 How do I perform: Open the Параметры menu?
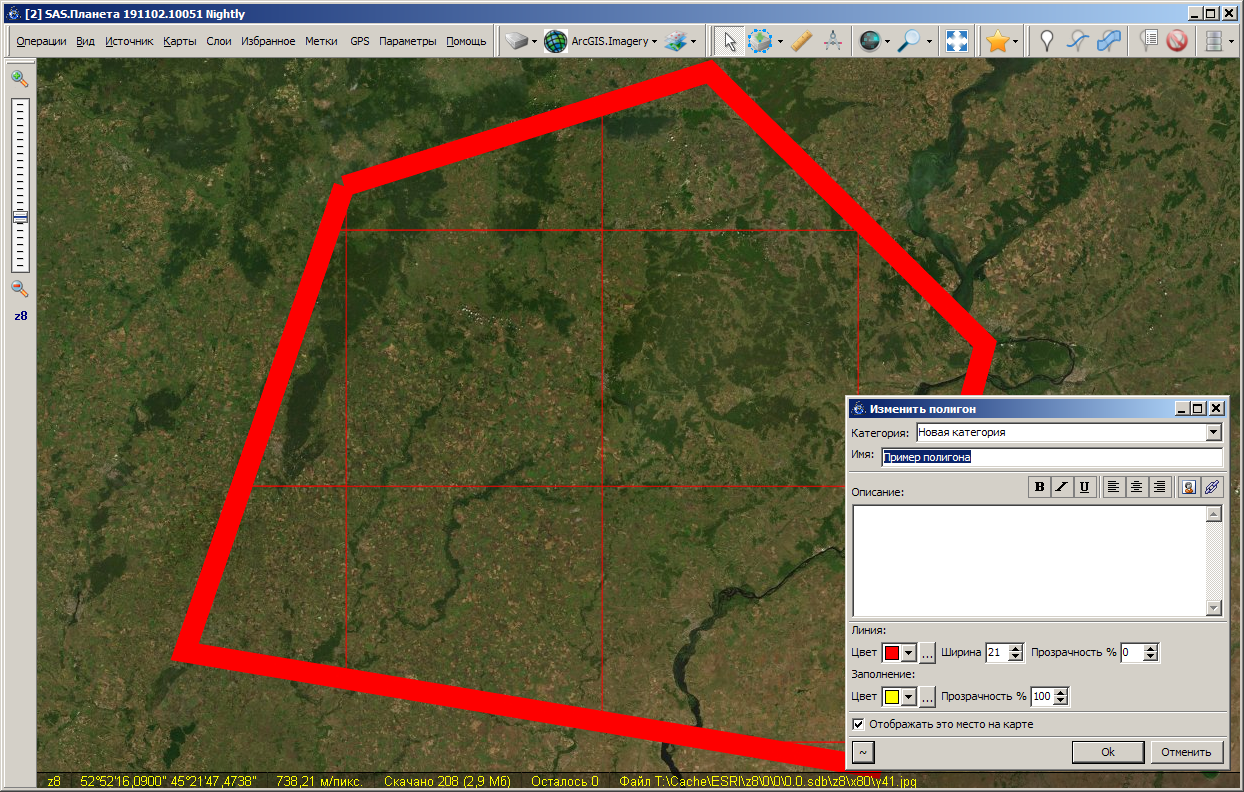coord(407,41)
